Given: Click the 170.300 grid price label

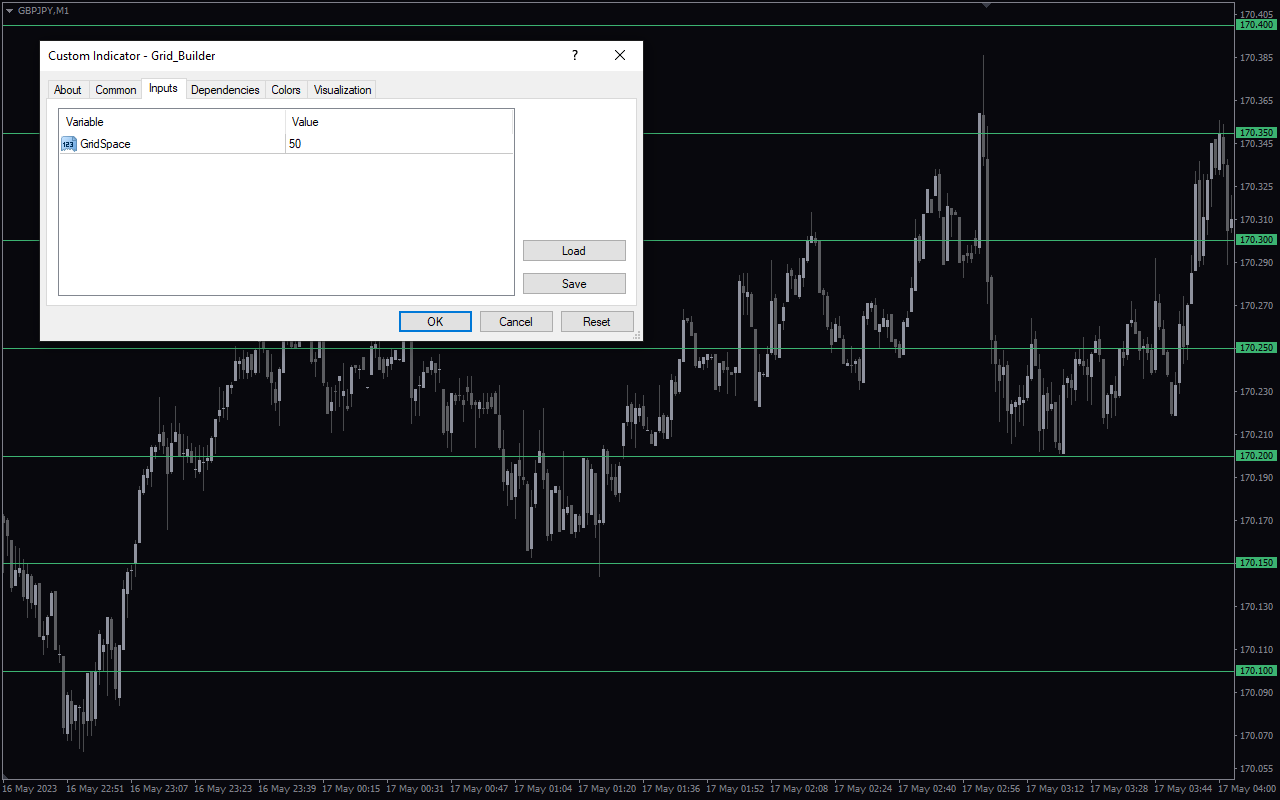Looking at the screenshot, I should point(1257,240).
